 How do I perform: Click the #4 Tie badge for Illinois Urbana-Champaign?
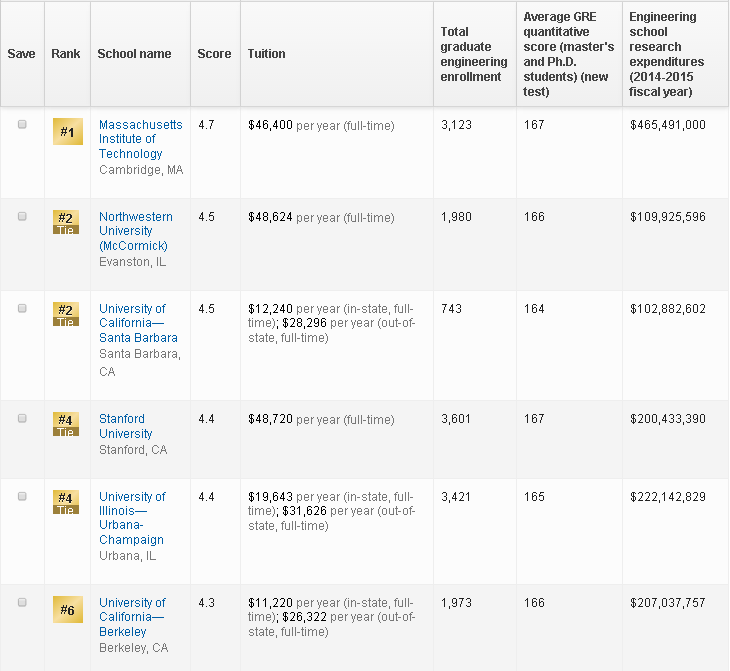[x=66, y=502]
